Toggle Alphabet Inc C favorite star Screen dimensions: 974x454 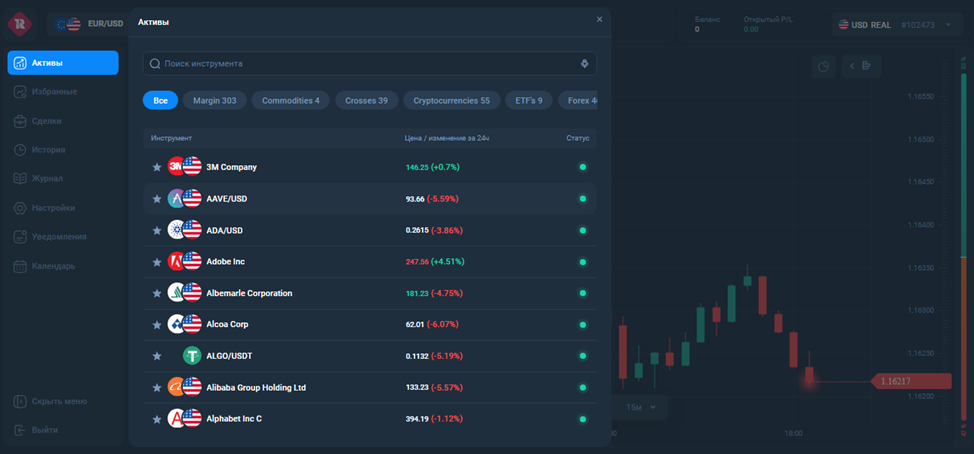tap(157, 419)
